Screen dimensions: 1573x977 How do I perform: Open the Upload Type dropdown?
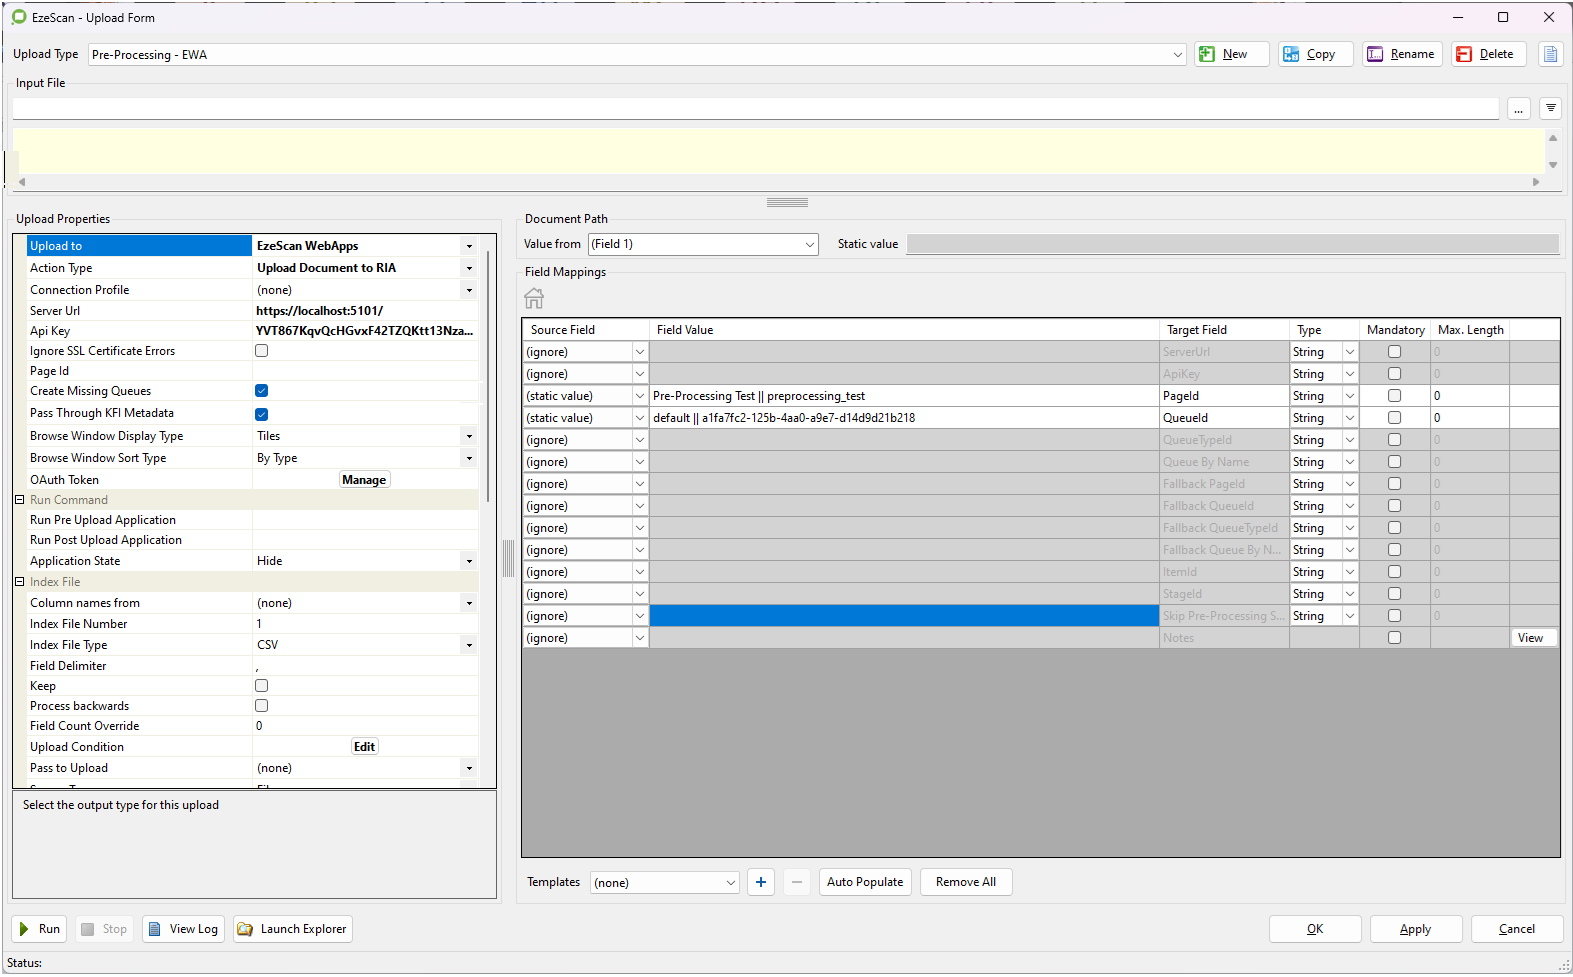pyautogui.click(x=1177, y=55)
